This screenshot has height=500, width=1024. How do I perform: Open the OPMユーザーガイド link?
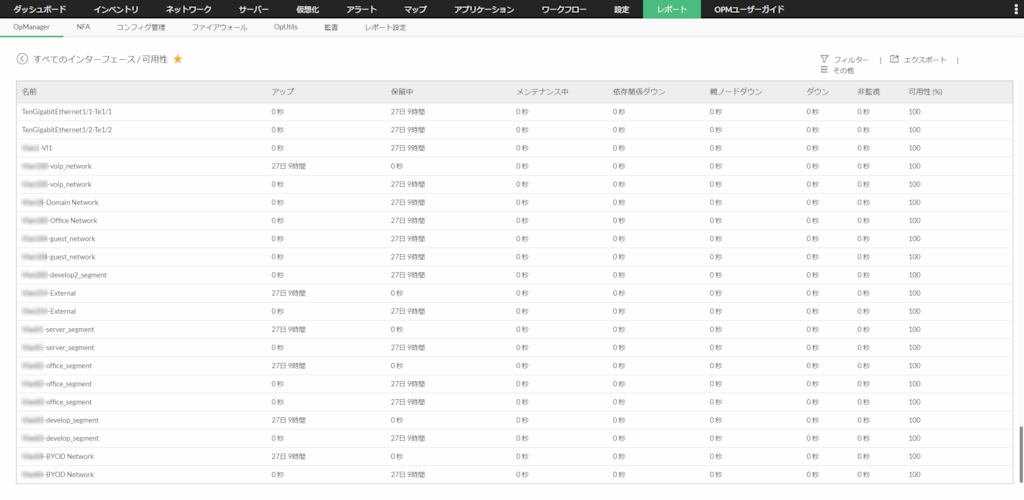tap(749, 9)
